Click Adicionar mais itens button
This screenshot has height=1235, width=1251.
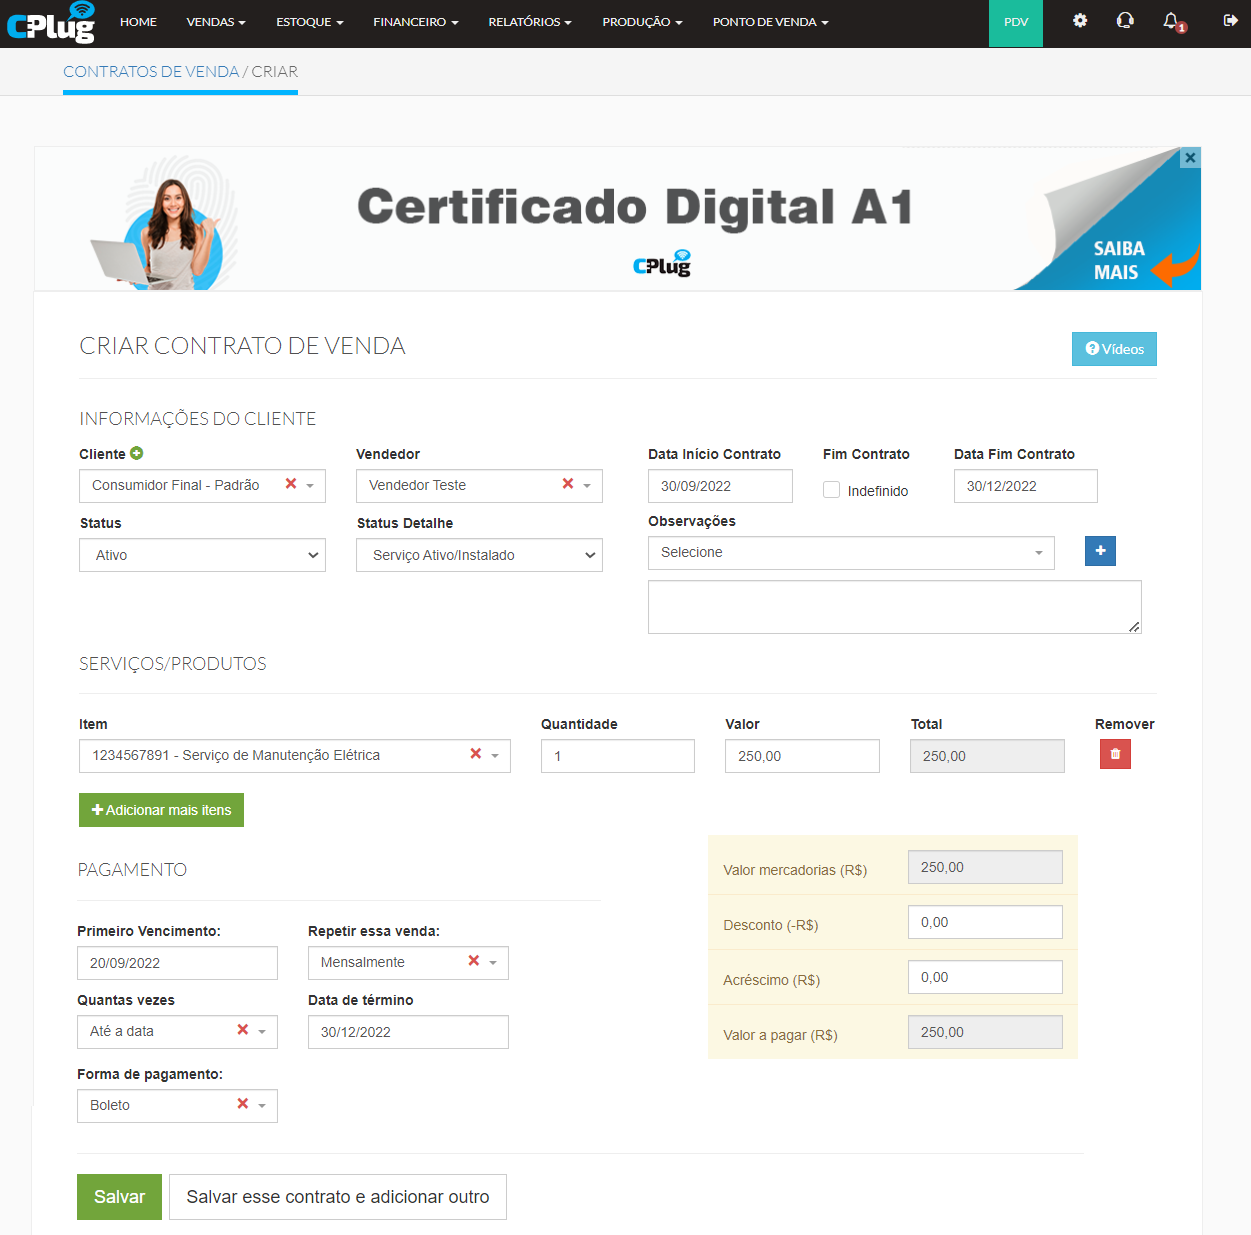[161, 810]
